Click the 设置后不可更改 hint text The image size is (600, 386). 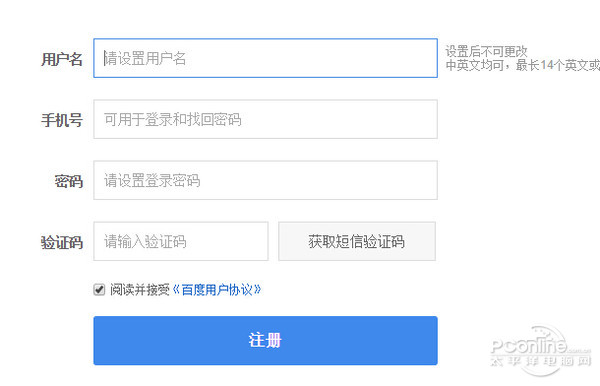[486, 51]
